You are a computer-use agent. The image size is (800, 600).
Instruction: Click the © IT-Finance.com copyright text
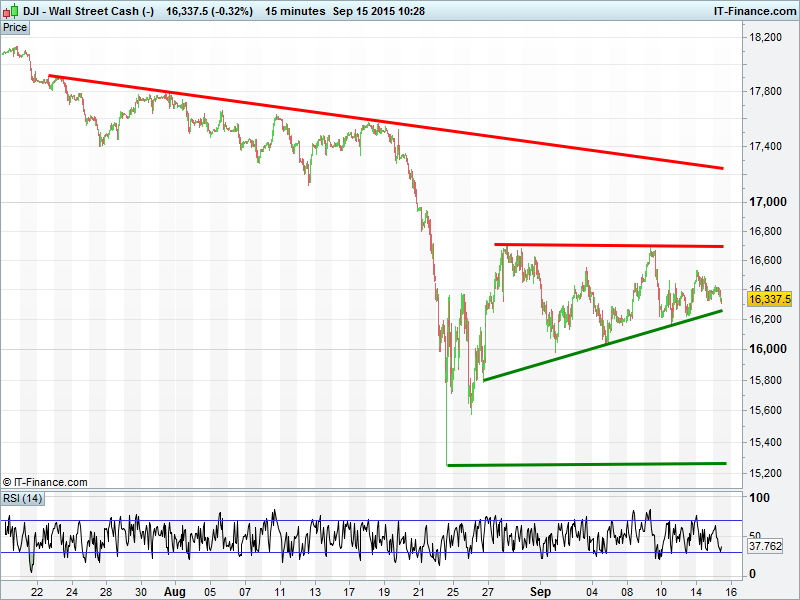45,482
